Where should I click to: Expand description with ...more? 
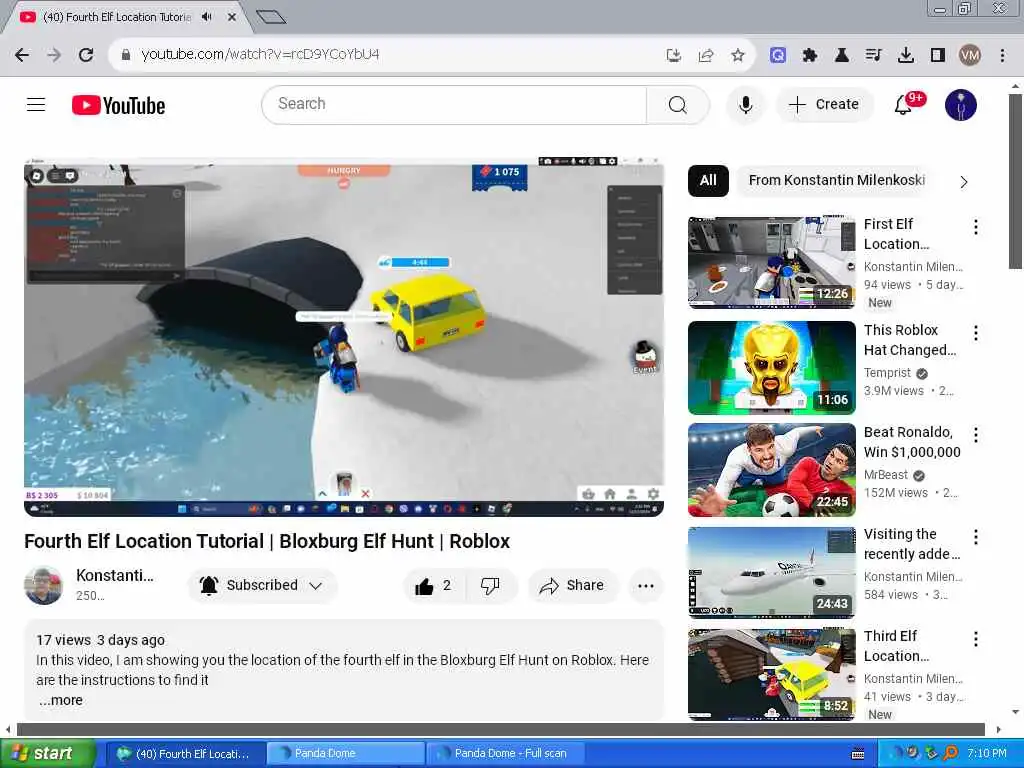click(60, 700)
